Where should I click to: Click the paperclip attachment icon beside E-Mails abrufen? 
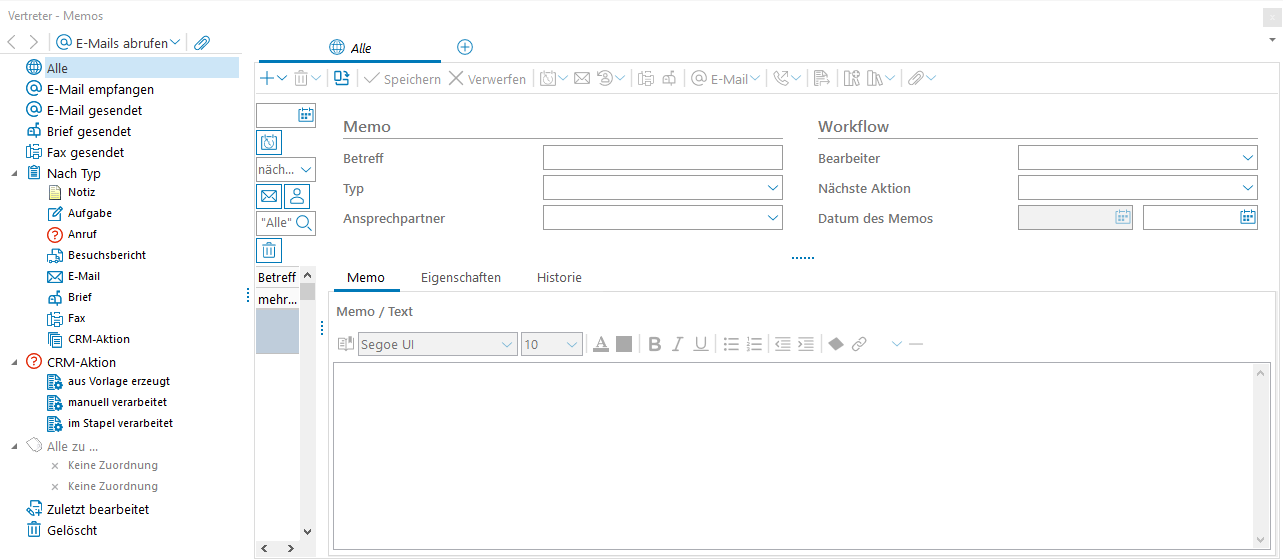[202, 42]
